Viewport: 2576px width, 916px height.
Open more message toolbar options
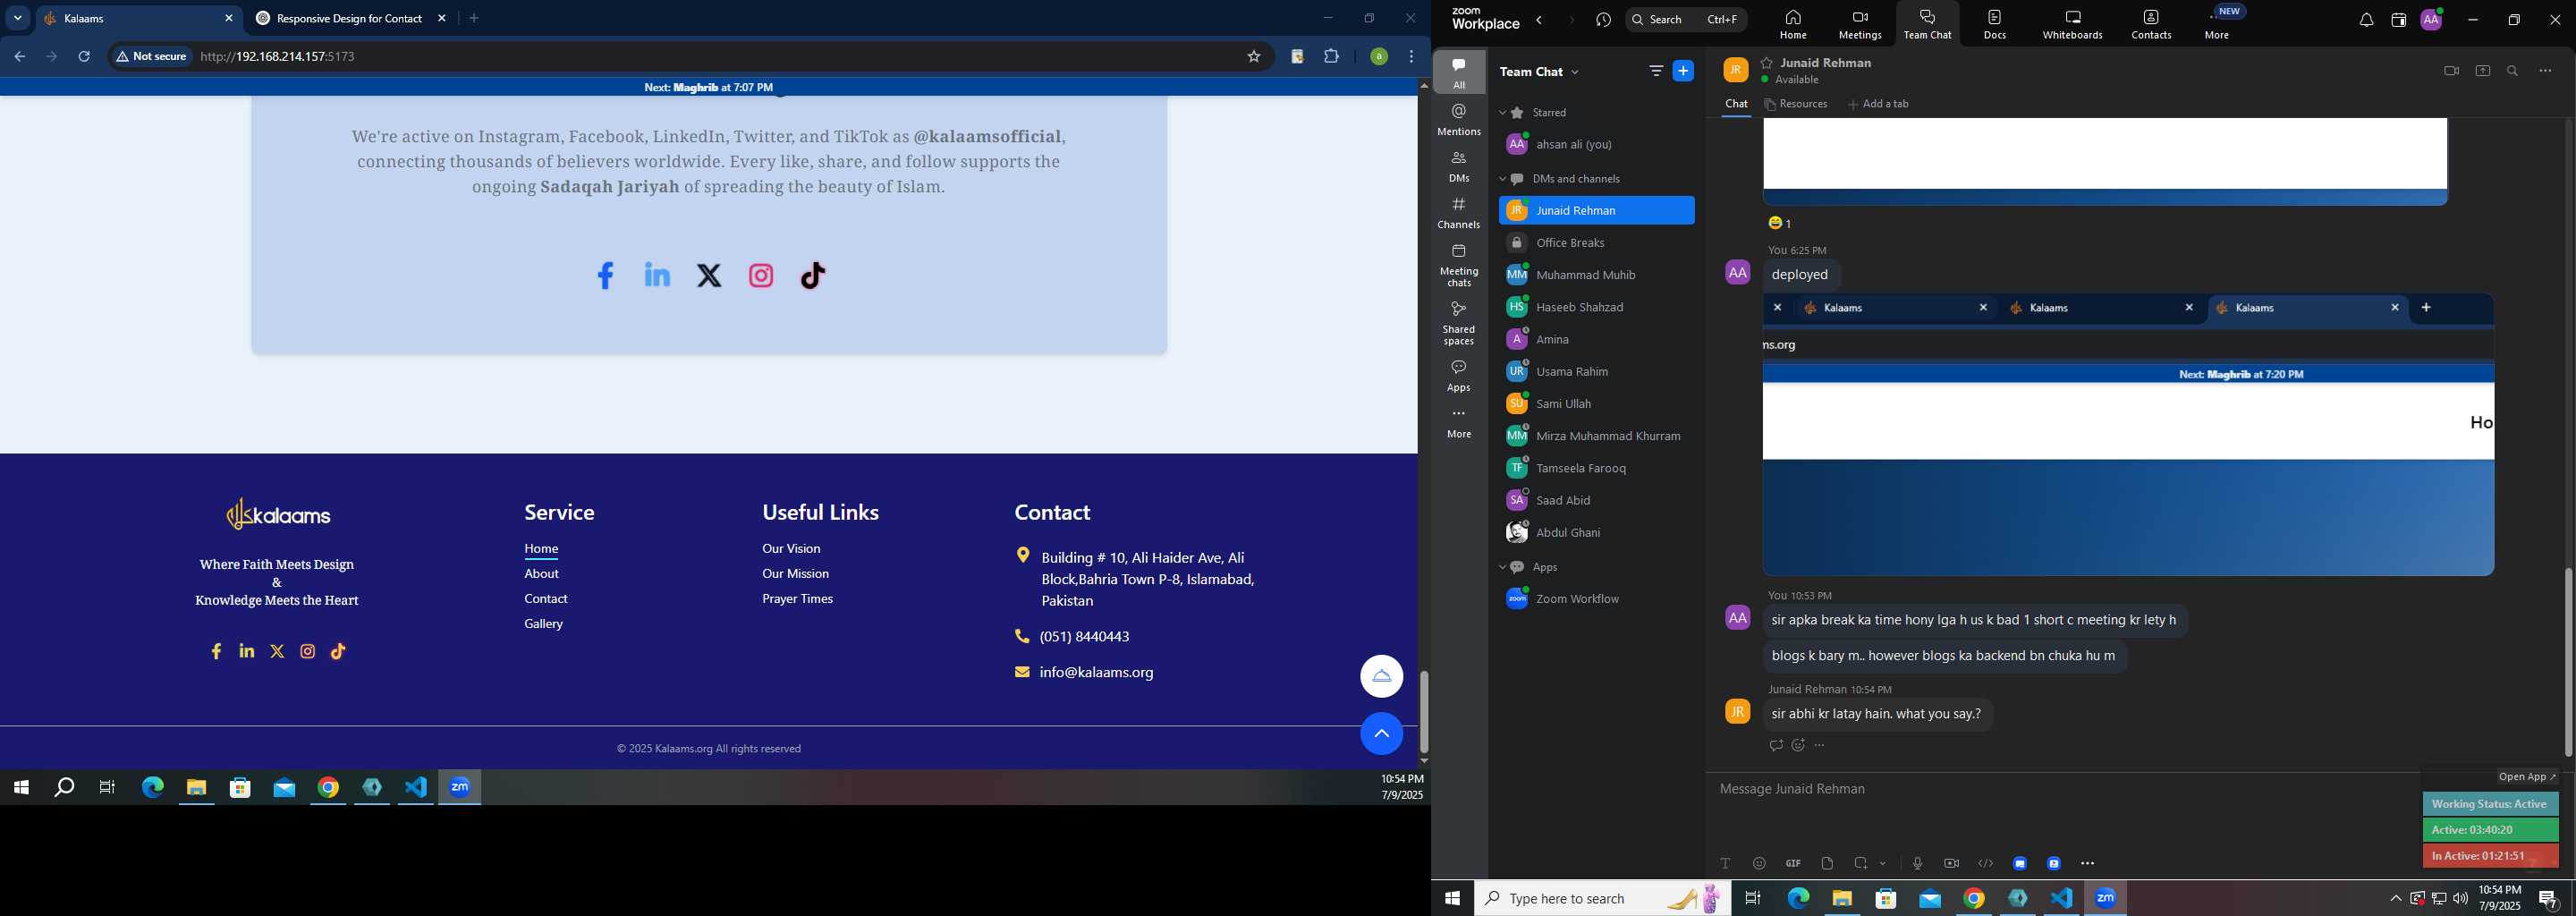(2087, 864)
